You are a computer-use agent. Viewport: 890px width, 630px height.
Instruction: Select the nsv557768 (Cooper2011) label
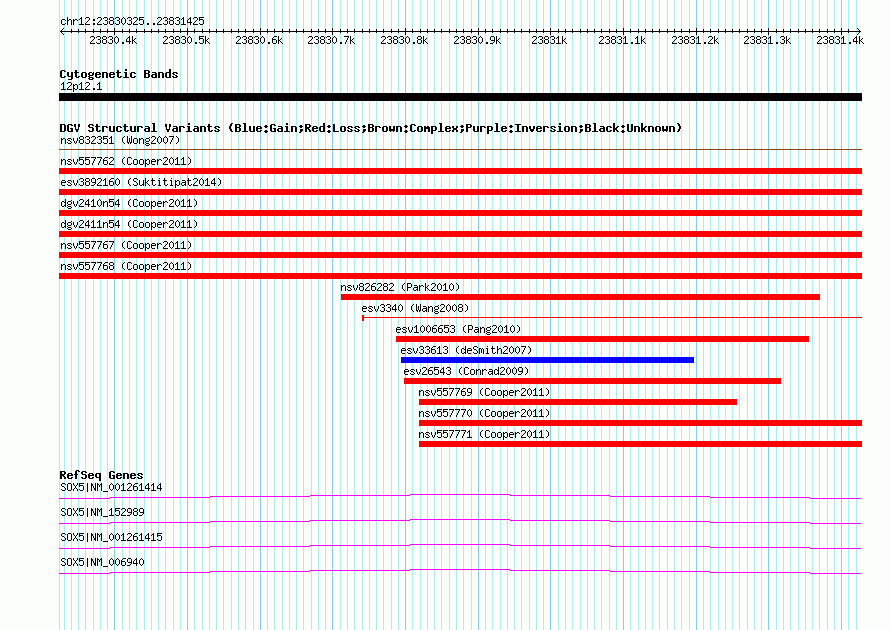click(126, 266)
